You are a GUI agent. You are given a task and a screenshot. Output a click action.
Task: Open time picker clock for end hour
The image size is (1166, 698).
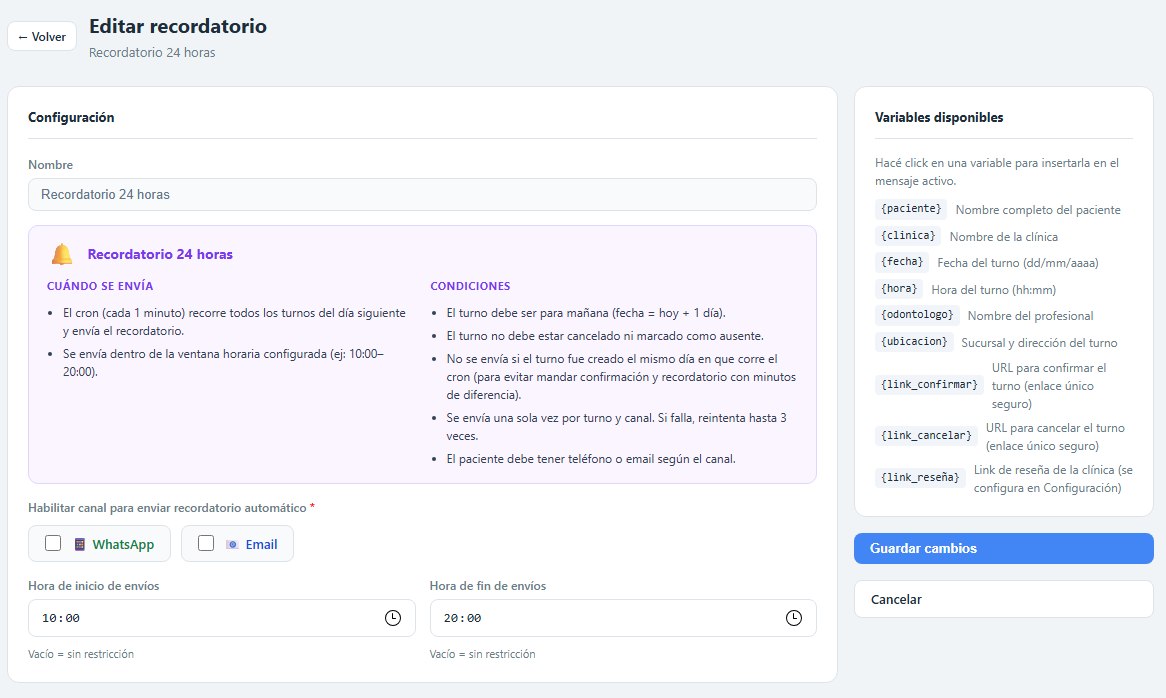[794, 618]
